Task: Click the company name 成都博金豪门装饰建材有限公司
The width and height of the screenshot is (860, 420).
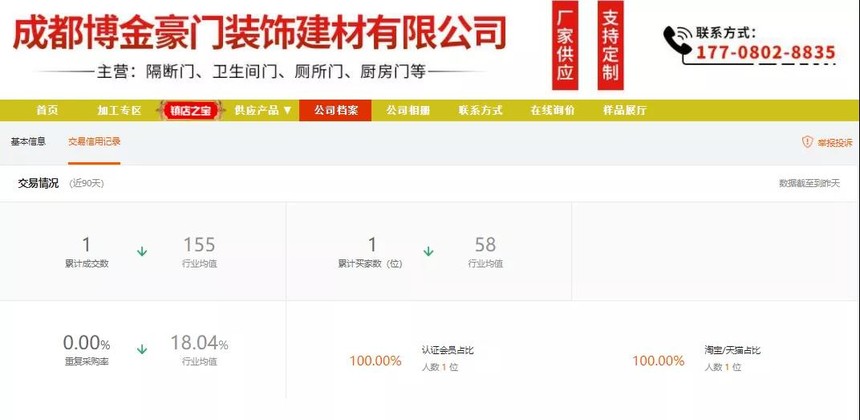Action: click(x=259, y=33)
